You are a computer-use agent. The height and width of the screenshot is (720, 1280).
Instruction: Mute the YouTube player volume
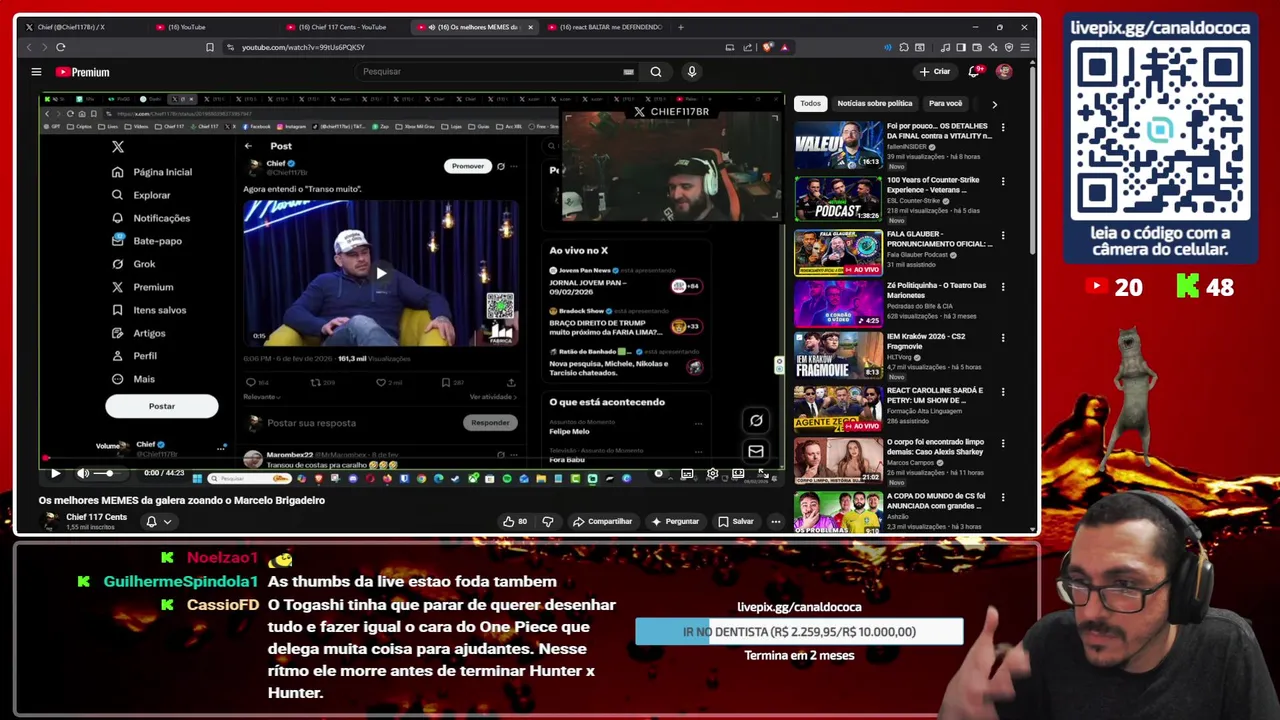(x=83, y=473)
